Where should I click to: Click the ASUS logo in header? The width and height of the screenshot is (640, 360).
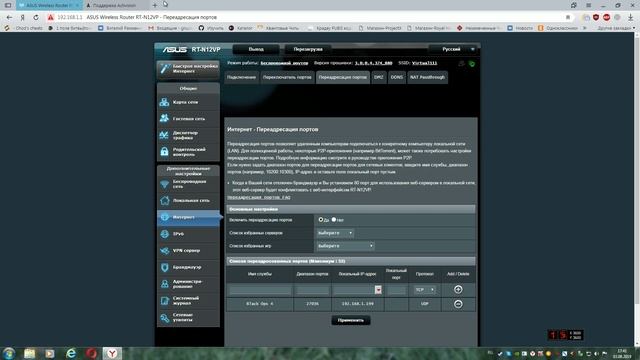(175, 49)
